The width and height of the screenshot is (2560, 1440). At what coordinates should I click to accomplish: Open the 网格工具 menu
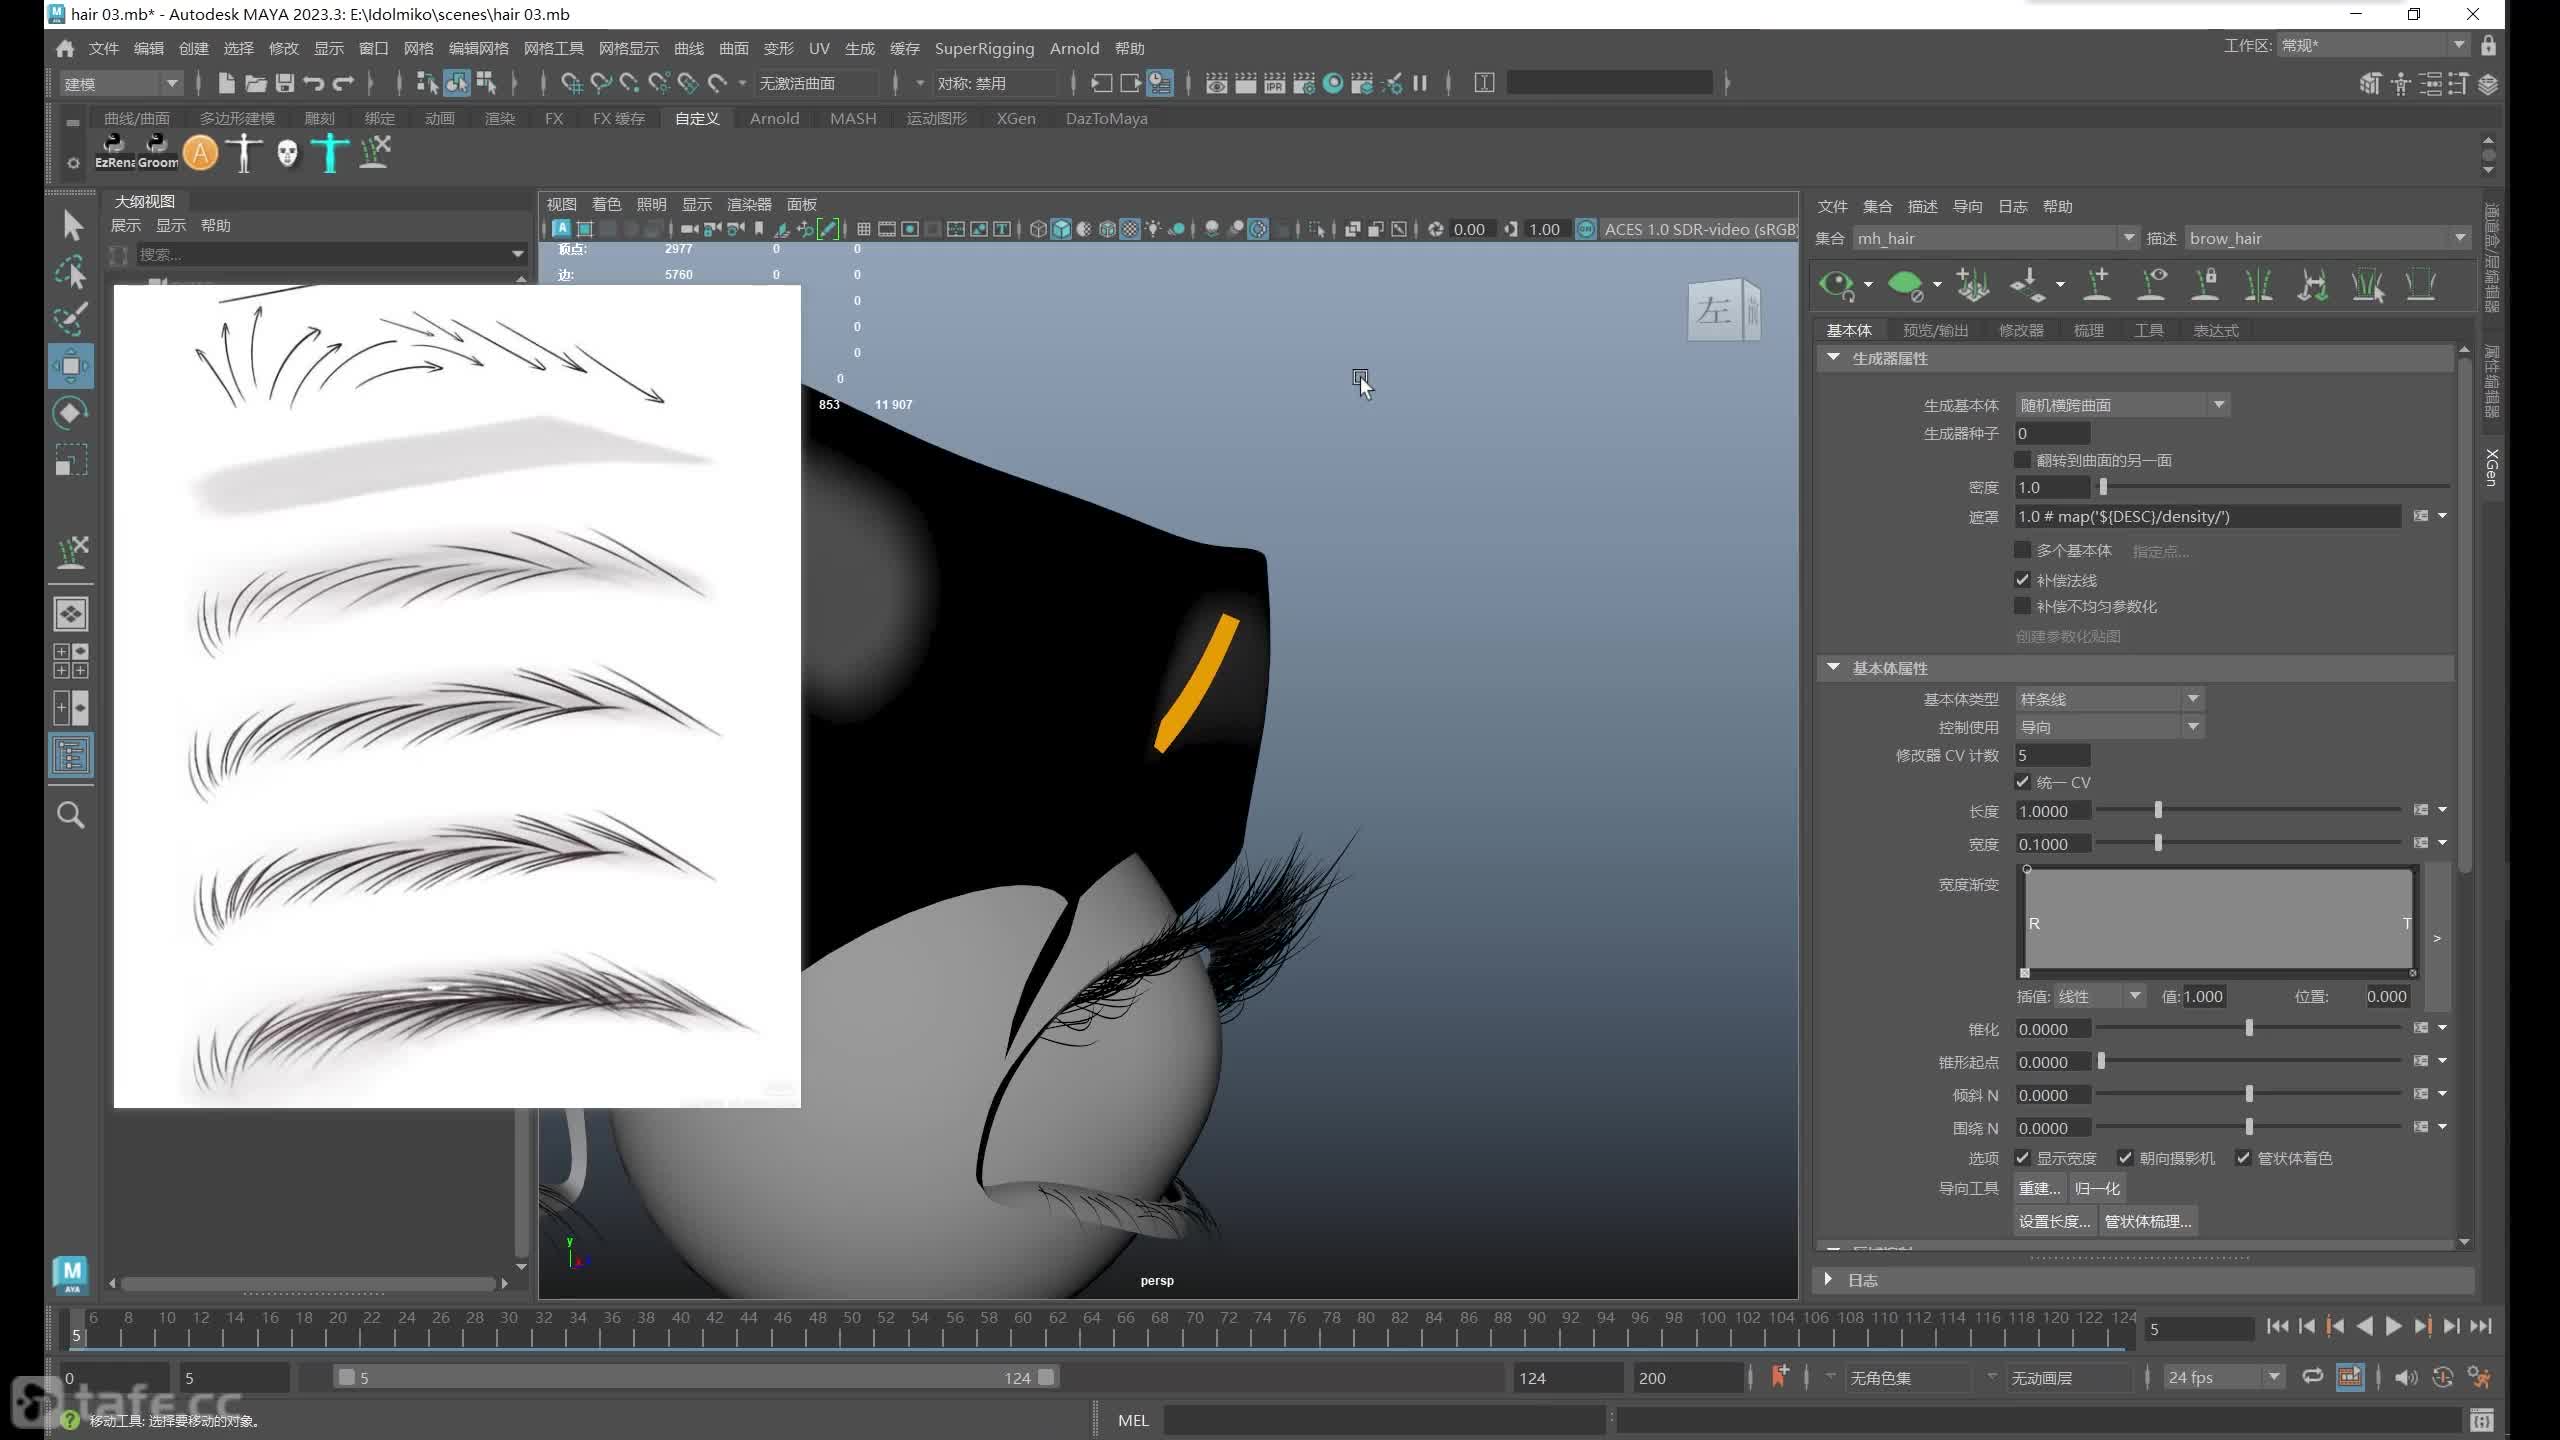pos(553,48)
